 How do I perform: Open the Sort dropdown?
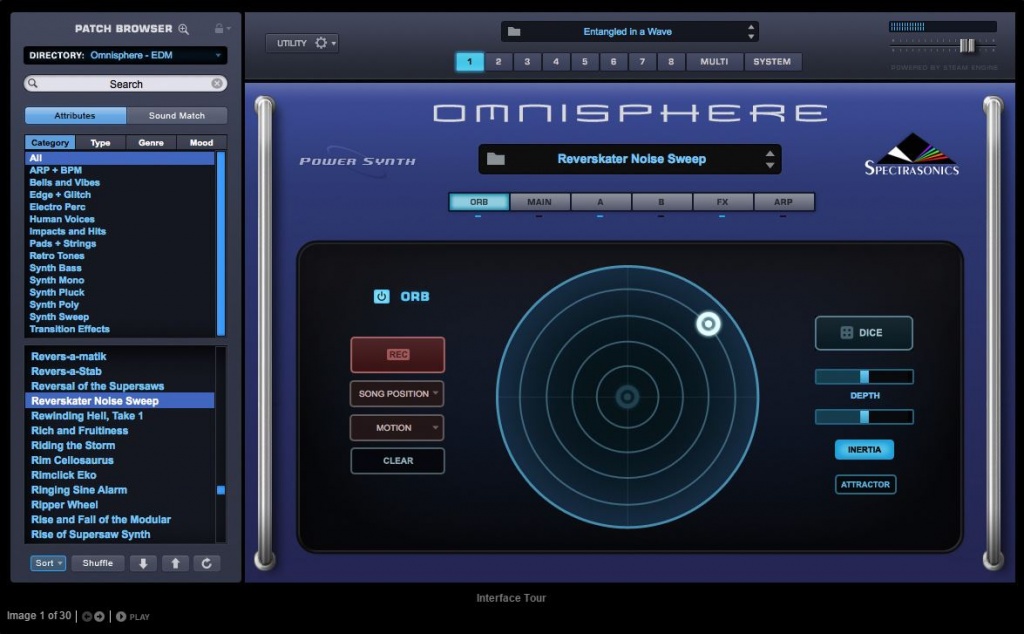point(48,563)
